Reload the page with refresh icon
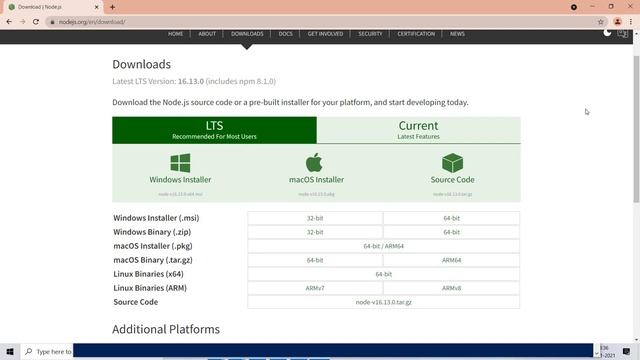The image size is (640, 360). (x=36, y=22)
